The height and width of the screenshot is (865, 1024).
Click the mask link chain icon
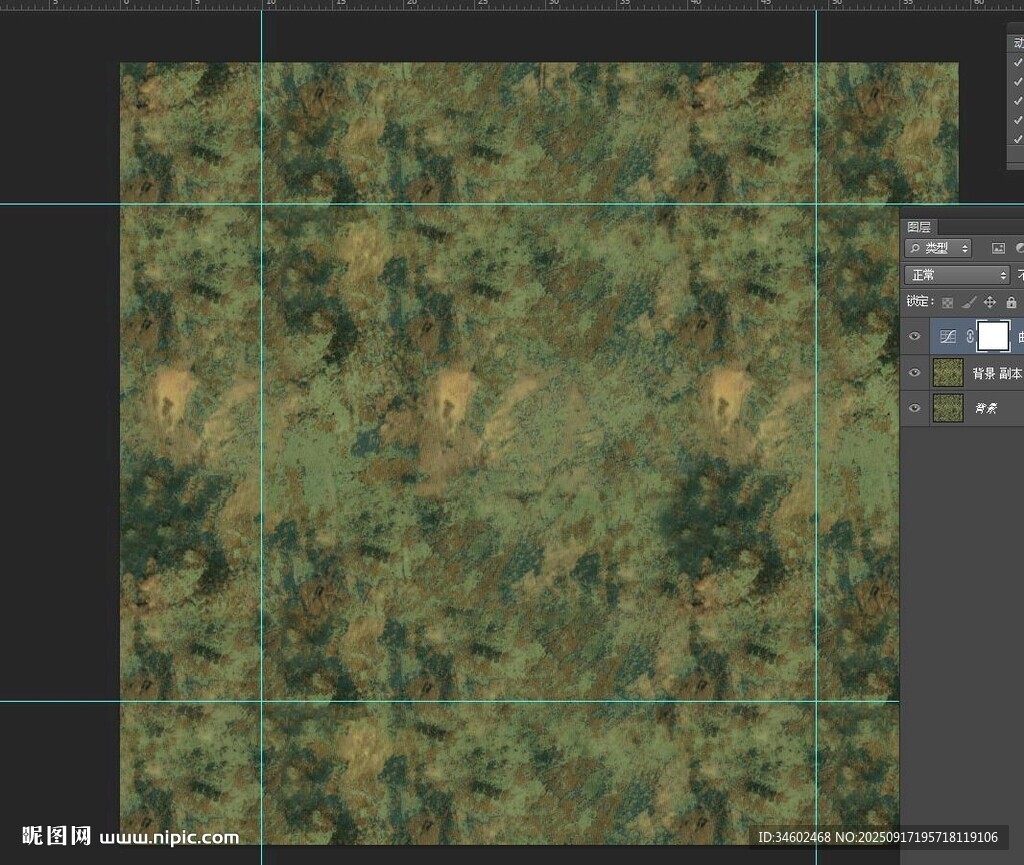970,337
